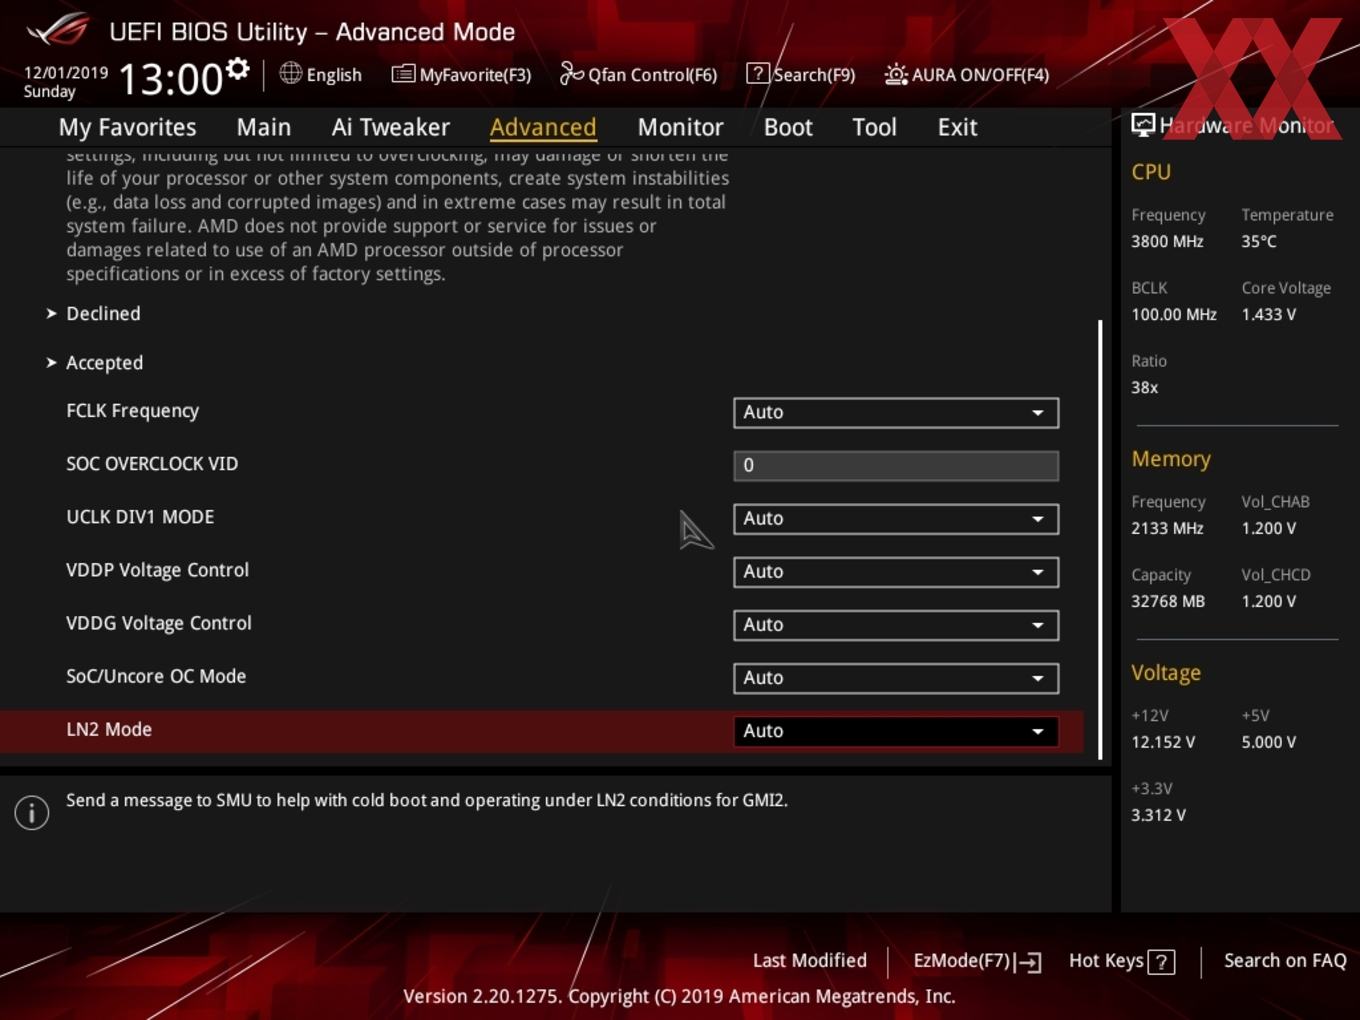Select UCLK DIV1 MODE label
1360x1020 pixels.
click(140, 517)
